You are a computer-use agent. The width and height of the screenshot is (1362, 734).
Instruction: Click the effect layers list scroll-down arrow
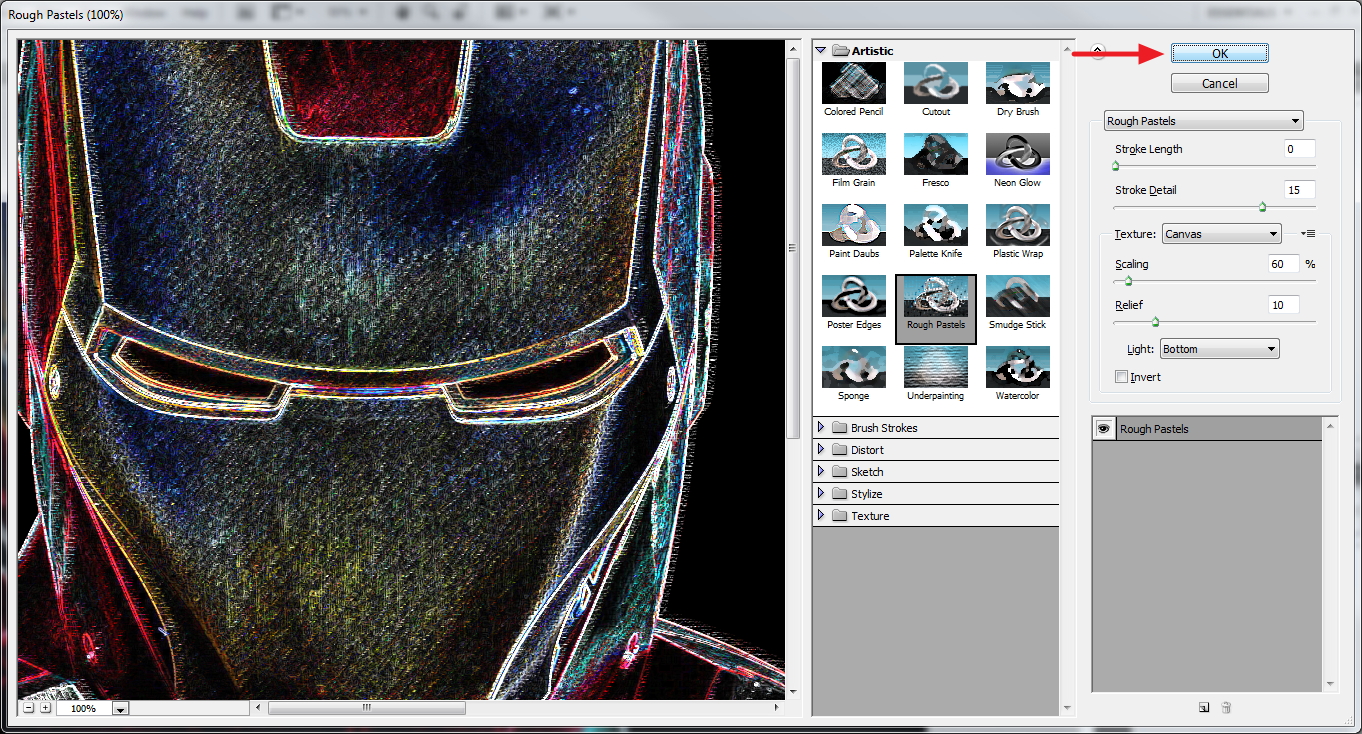coord(1330,685)
